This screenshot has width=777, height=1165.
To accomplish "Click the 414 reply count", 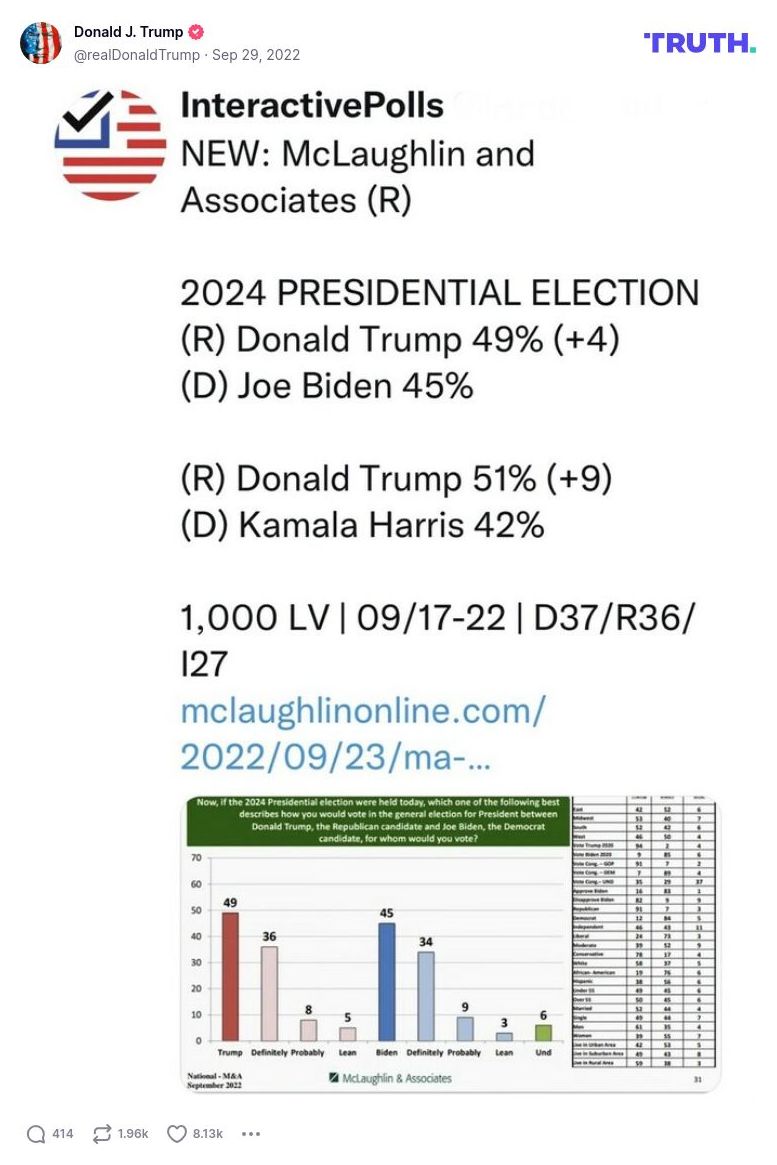I will (x=62, y=1133).
